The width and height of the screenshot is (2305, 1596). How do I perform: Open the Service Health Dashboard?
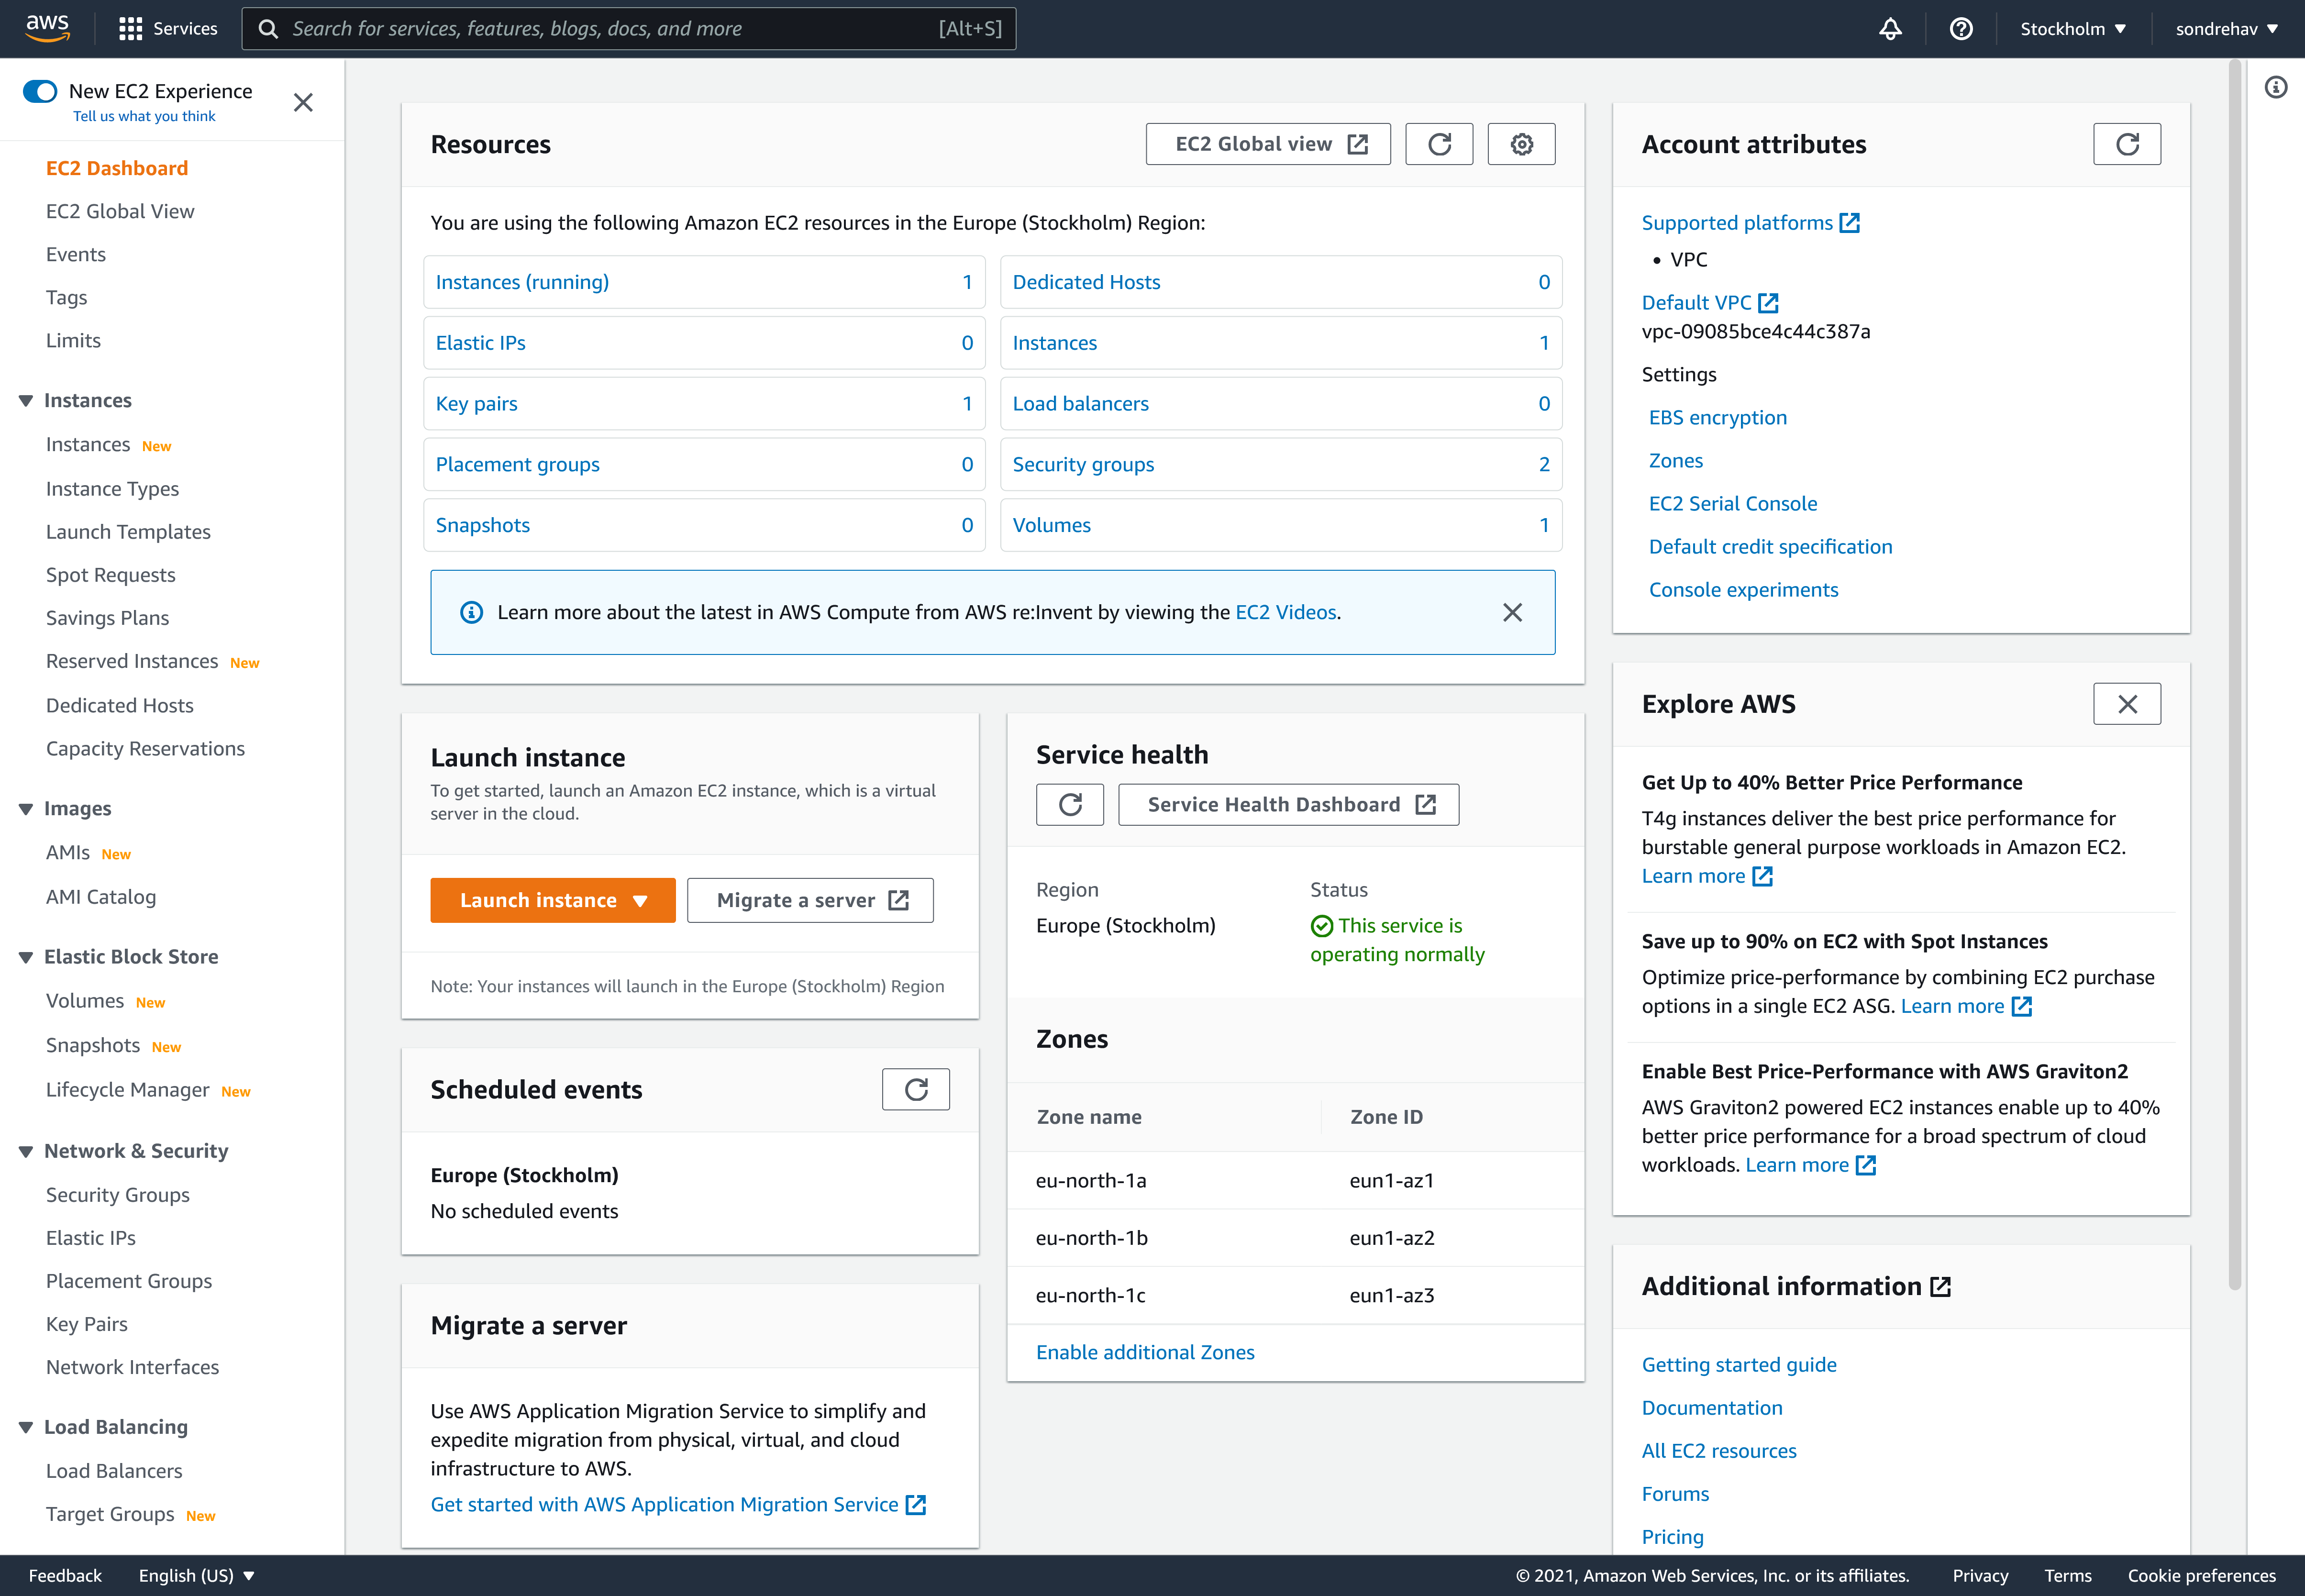pos(1288,804)
